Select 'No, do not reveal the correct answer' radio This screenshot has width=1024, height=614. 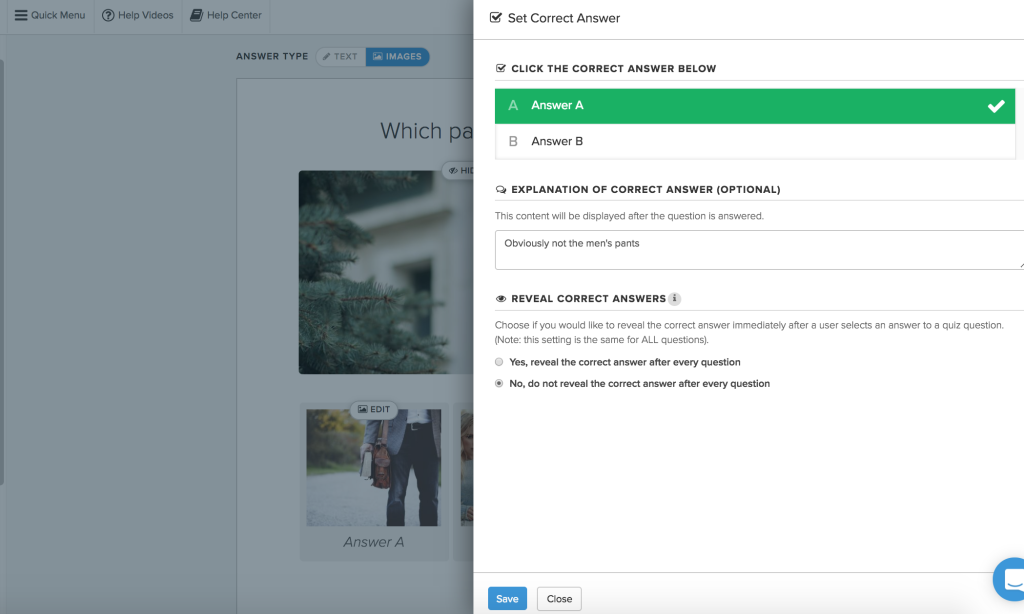click(499, 383)
